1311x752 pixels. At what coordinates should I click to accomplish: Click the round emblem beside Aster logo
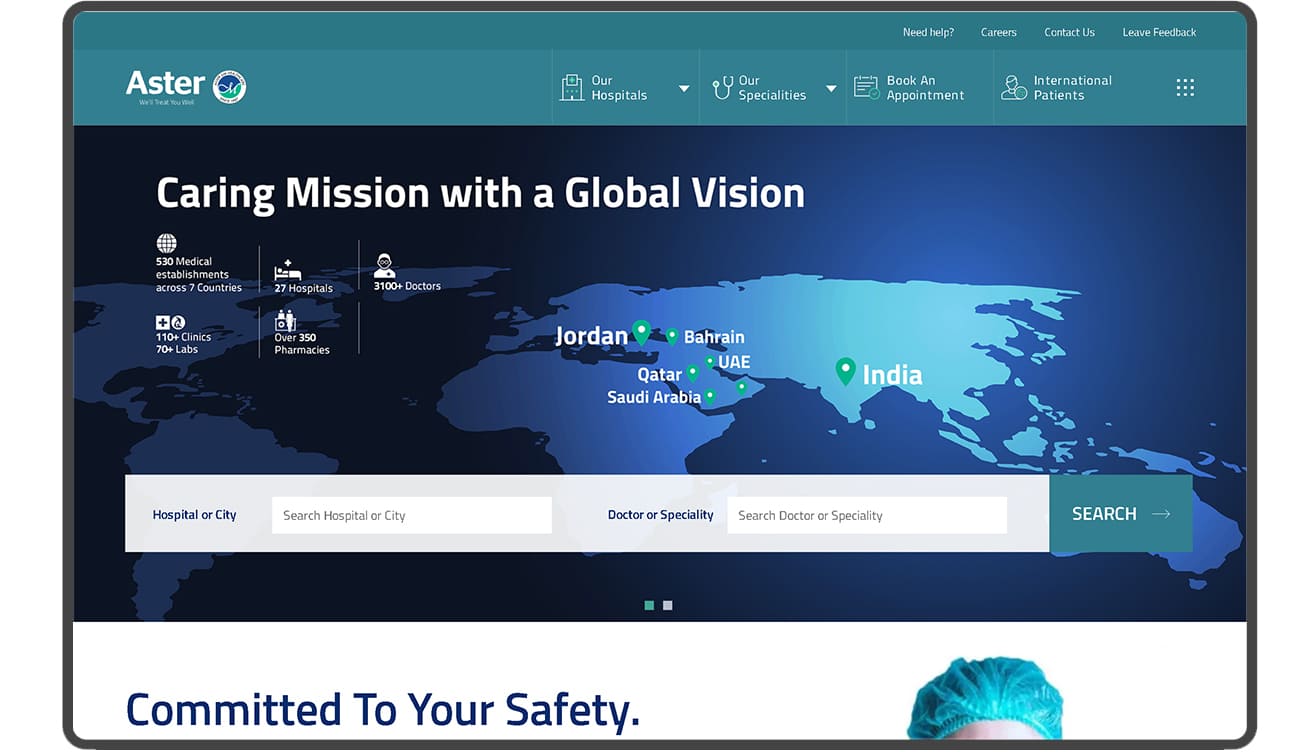[229, 87]
